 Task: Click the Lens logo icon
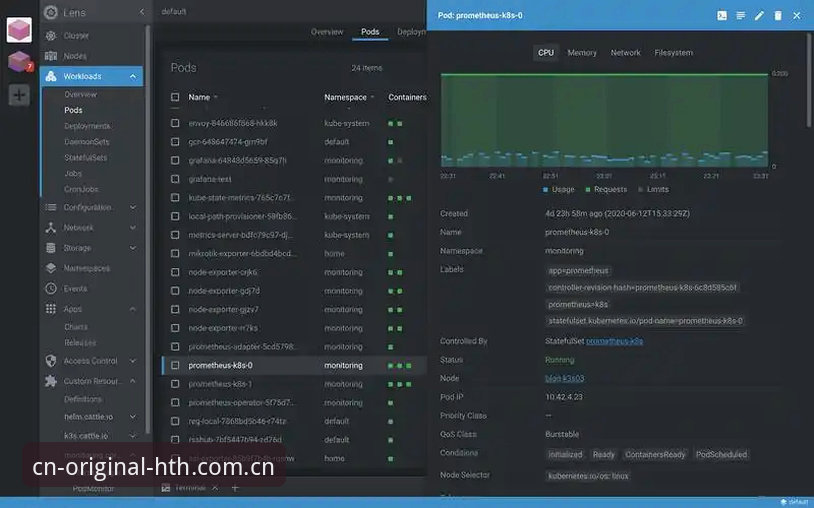(51, 12)
